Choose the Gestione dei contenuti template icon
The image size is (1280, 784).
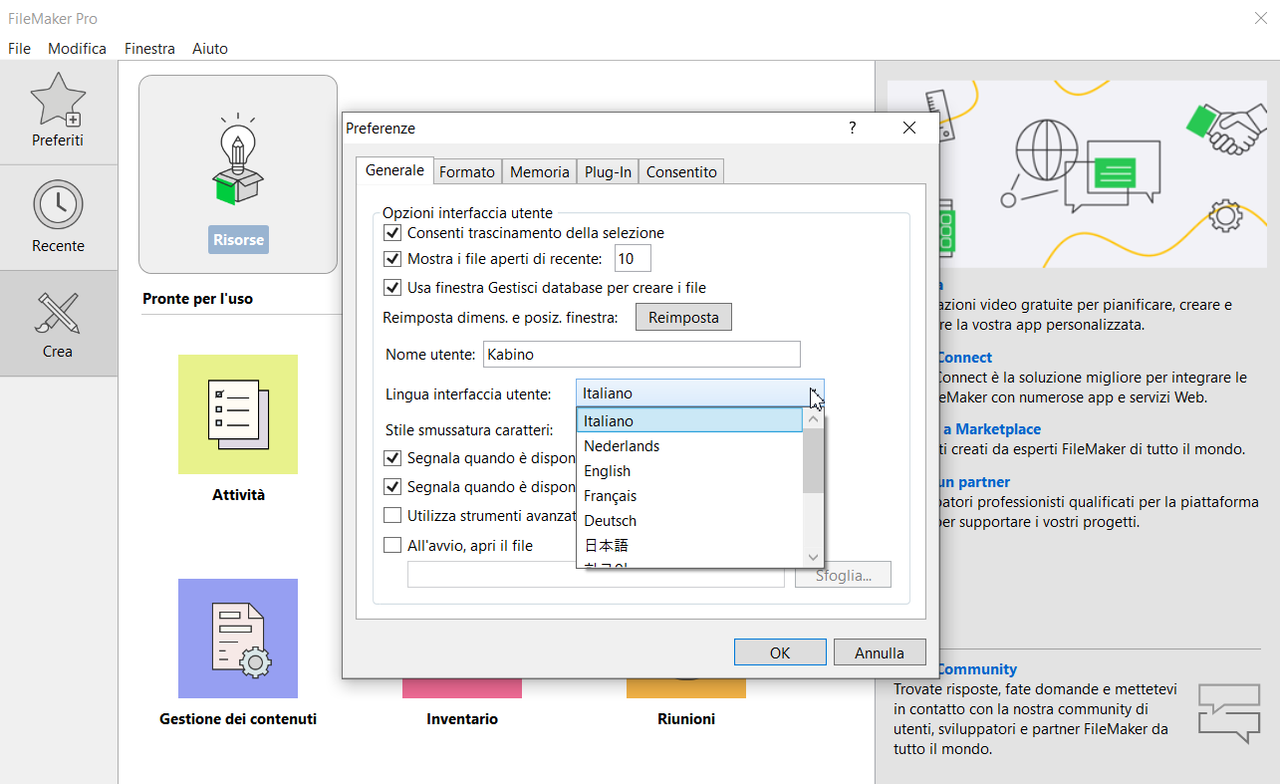(x=238, y=638)
